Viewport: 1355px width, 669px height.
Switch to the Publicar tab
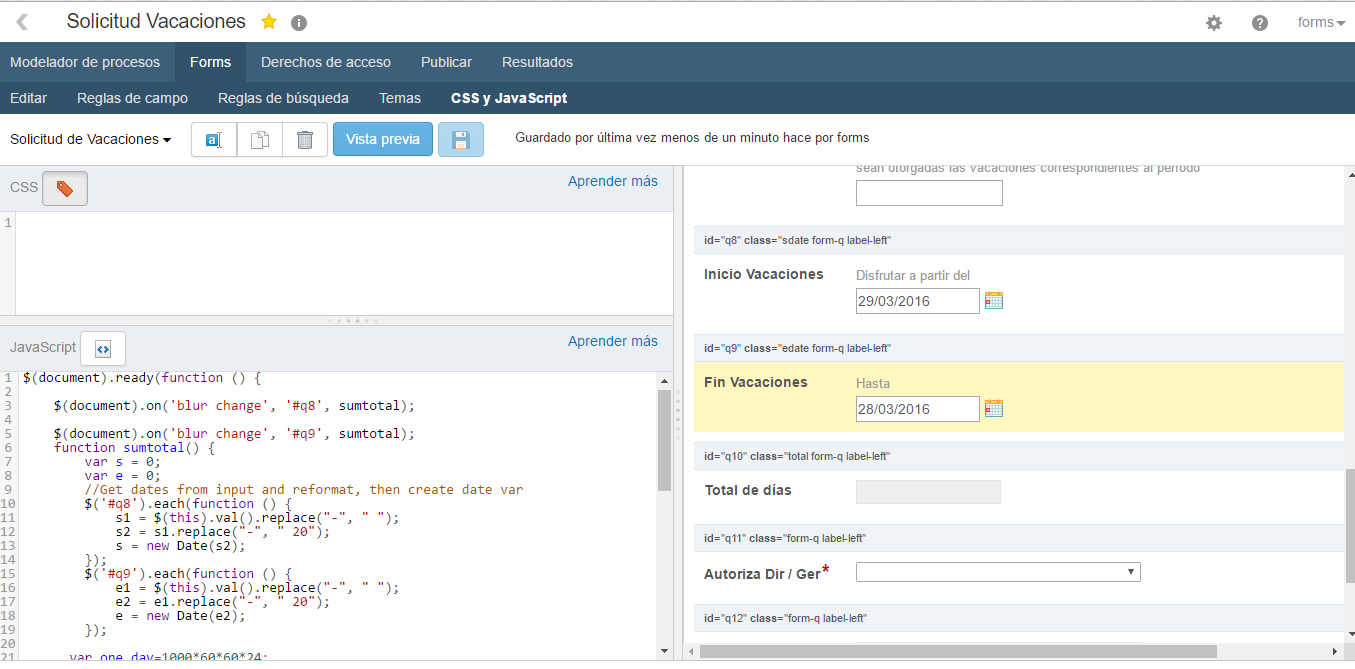pos(446,62)
